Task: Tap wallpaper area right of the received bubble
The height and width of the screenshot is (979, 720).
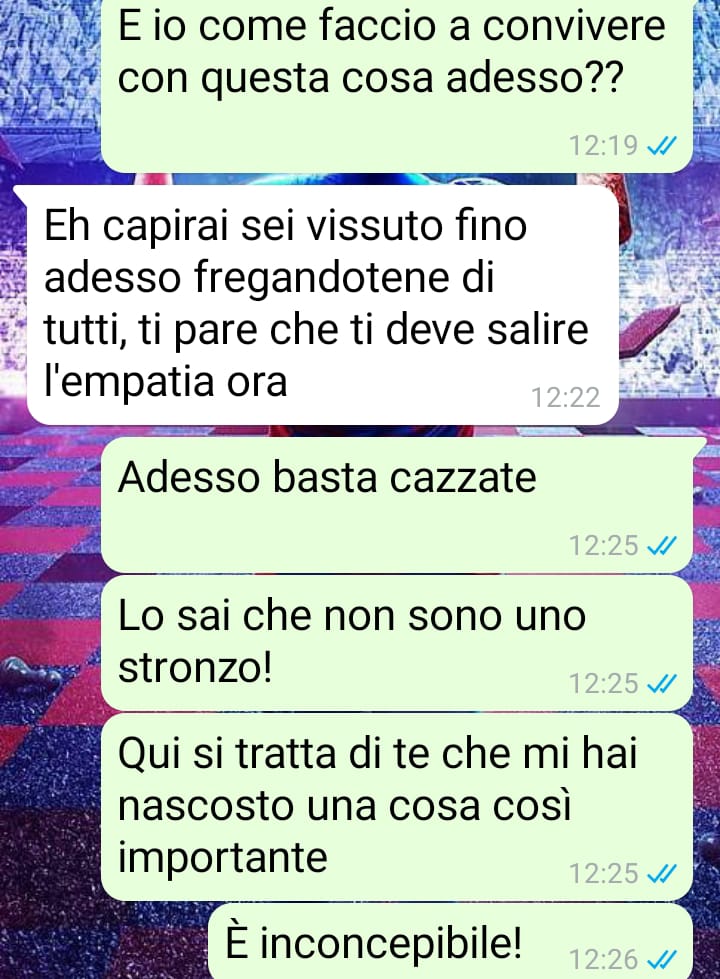Action: coord(669,305)
